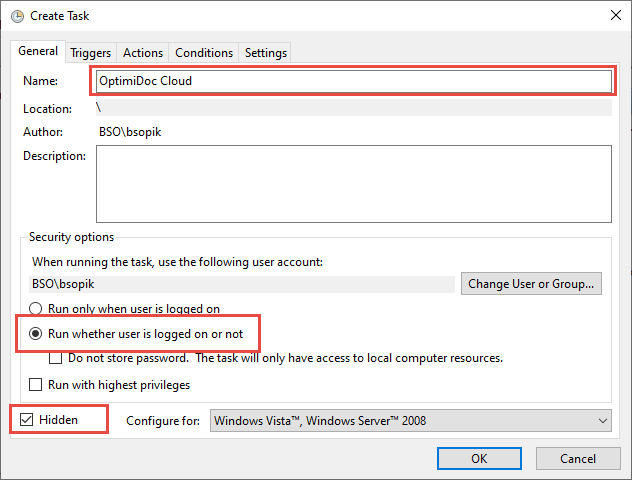Image resolution: width=632 pixels, height=480 pixels.
Task: Click the Location field showing a backslash
Action: [x=352, y=108]
